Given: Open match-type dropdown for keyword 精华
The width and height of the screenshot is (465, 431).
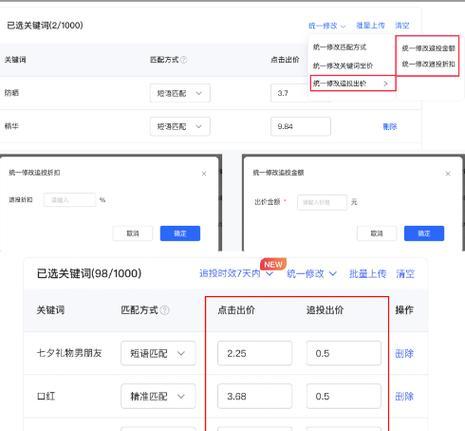Looking at the screenshot, I should [180, 126].
